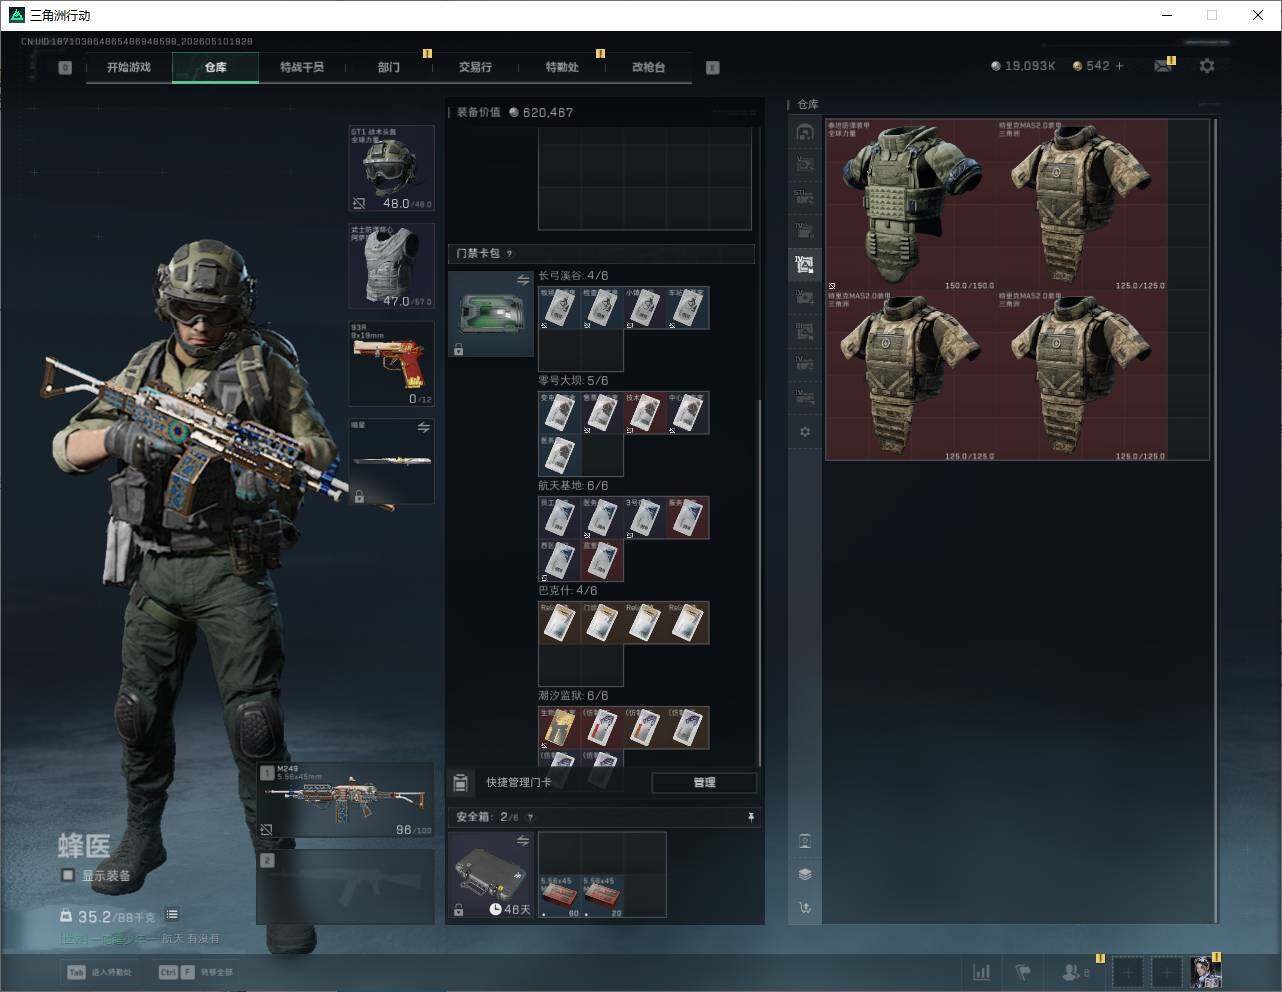Open the 特勤处 tab

[562, 67]
